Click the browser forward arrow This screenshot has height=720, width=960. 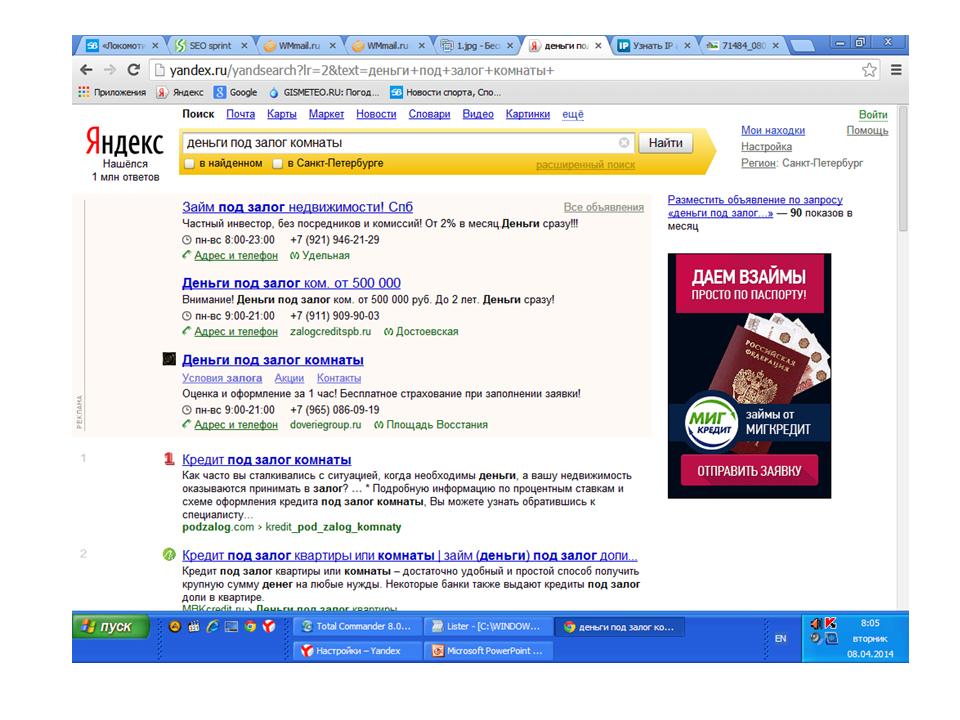click(x=110, y=70)
